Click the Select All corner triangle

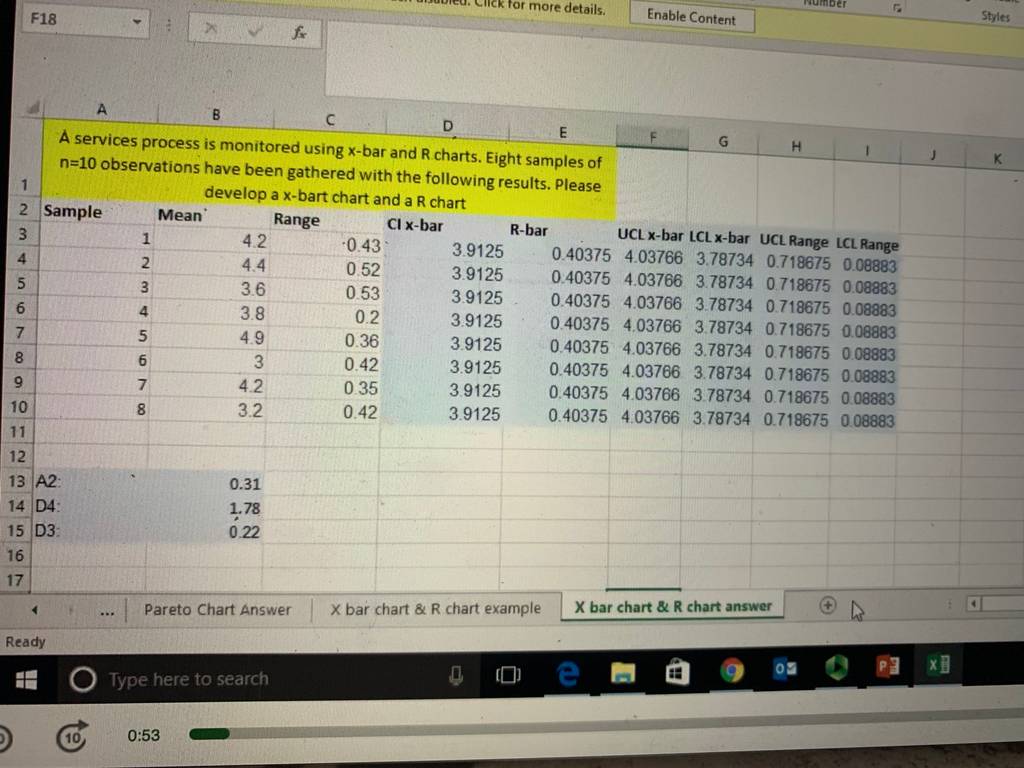pos(34,106)
